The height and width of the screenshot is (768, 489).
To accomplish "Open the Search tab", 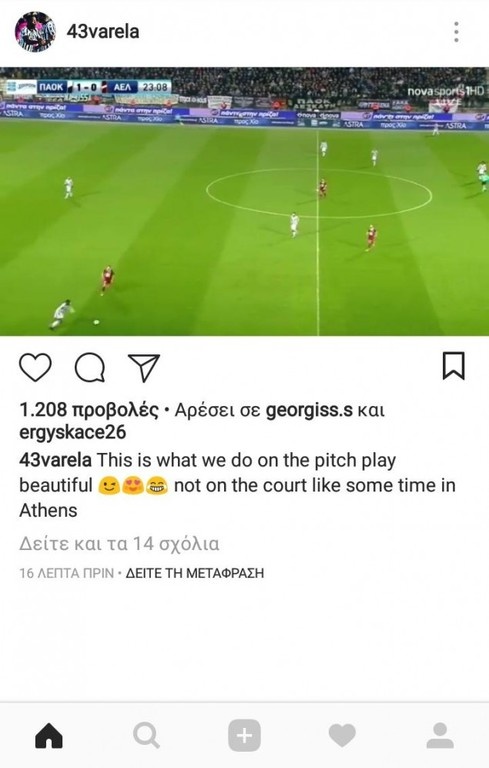I will (147, 736).
